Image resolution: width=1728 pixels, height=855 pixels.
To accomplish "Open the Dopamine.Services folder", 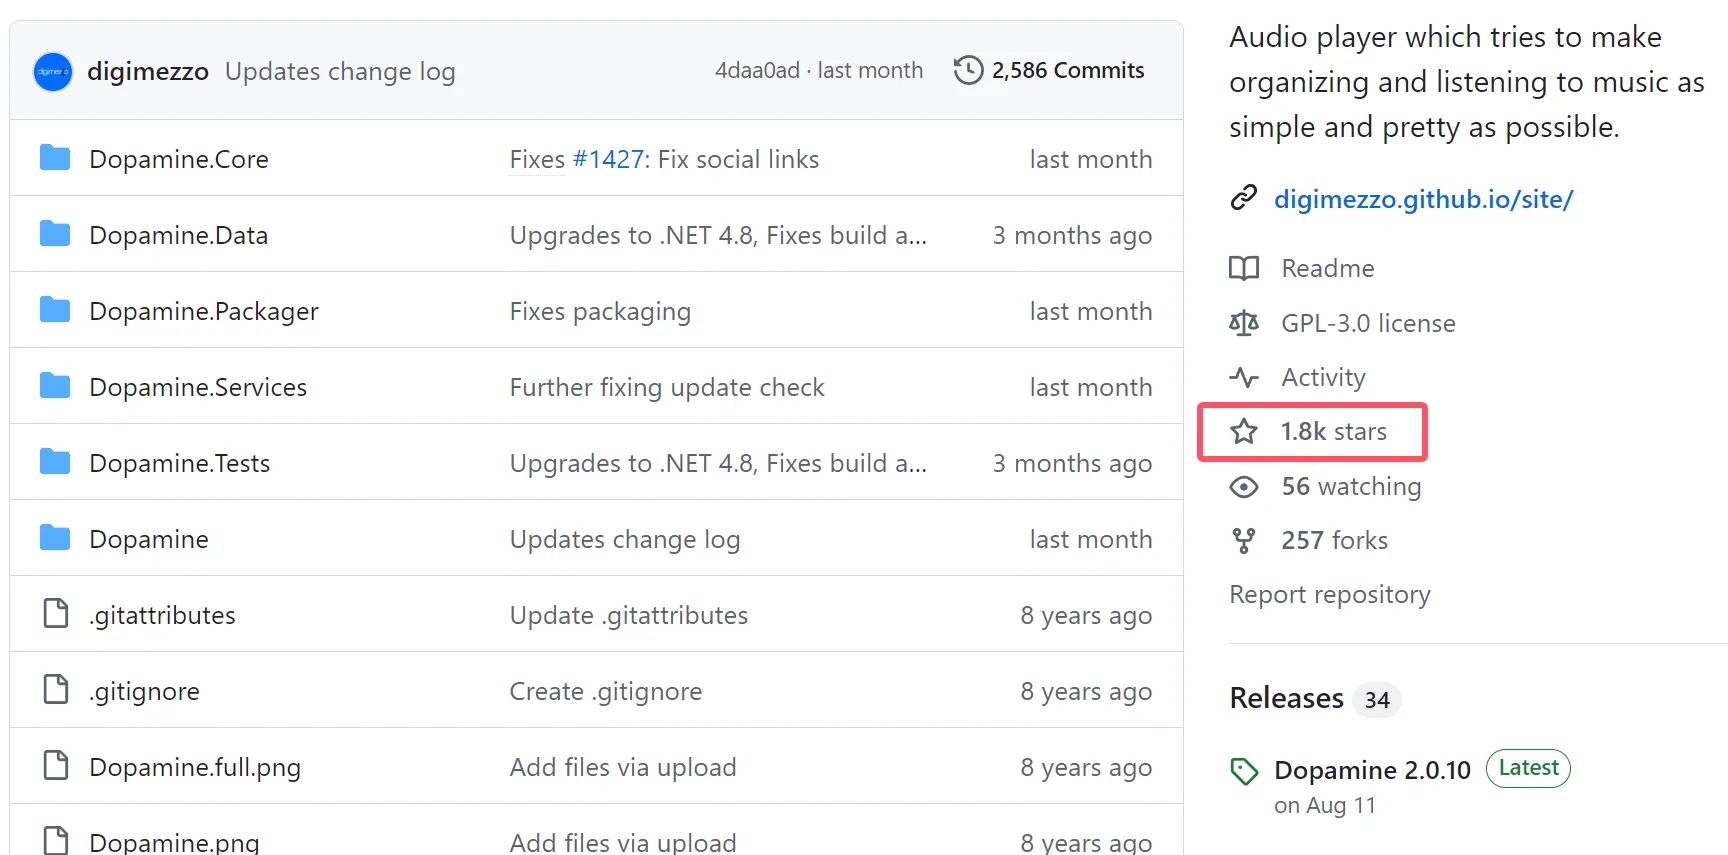I will [x=198, y=388].
